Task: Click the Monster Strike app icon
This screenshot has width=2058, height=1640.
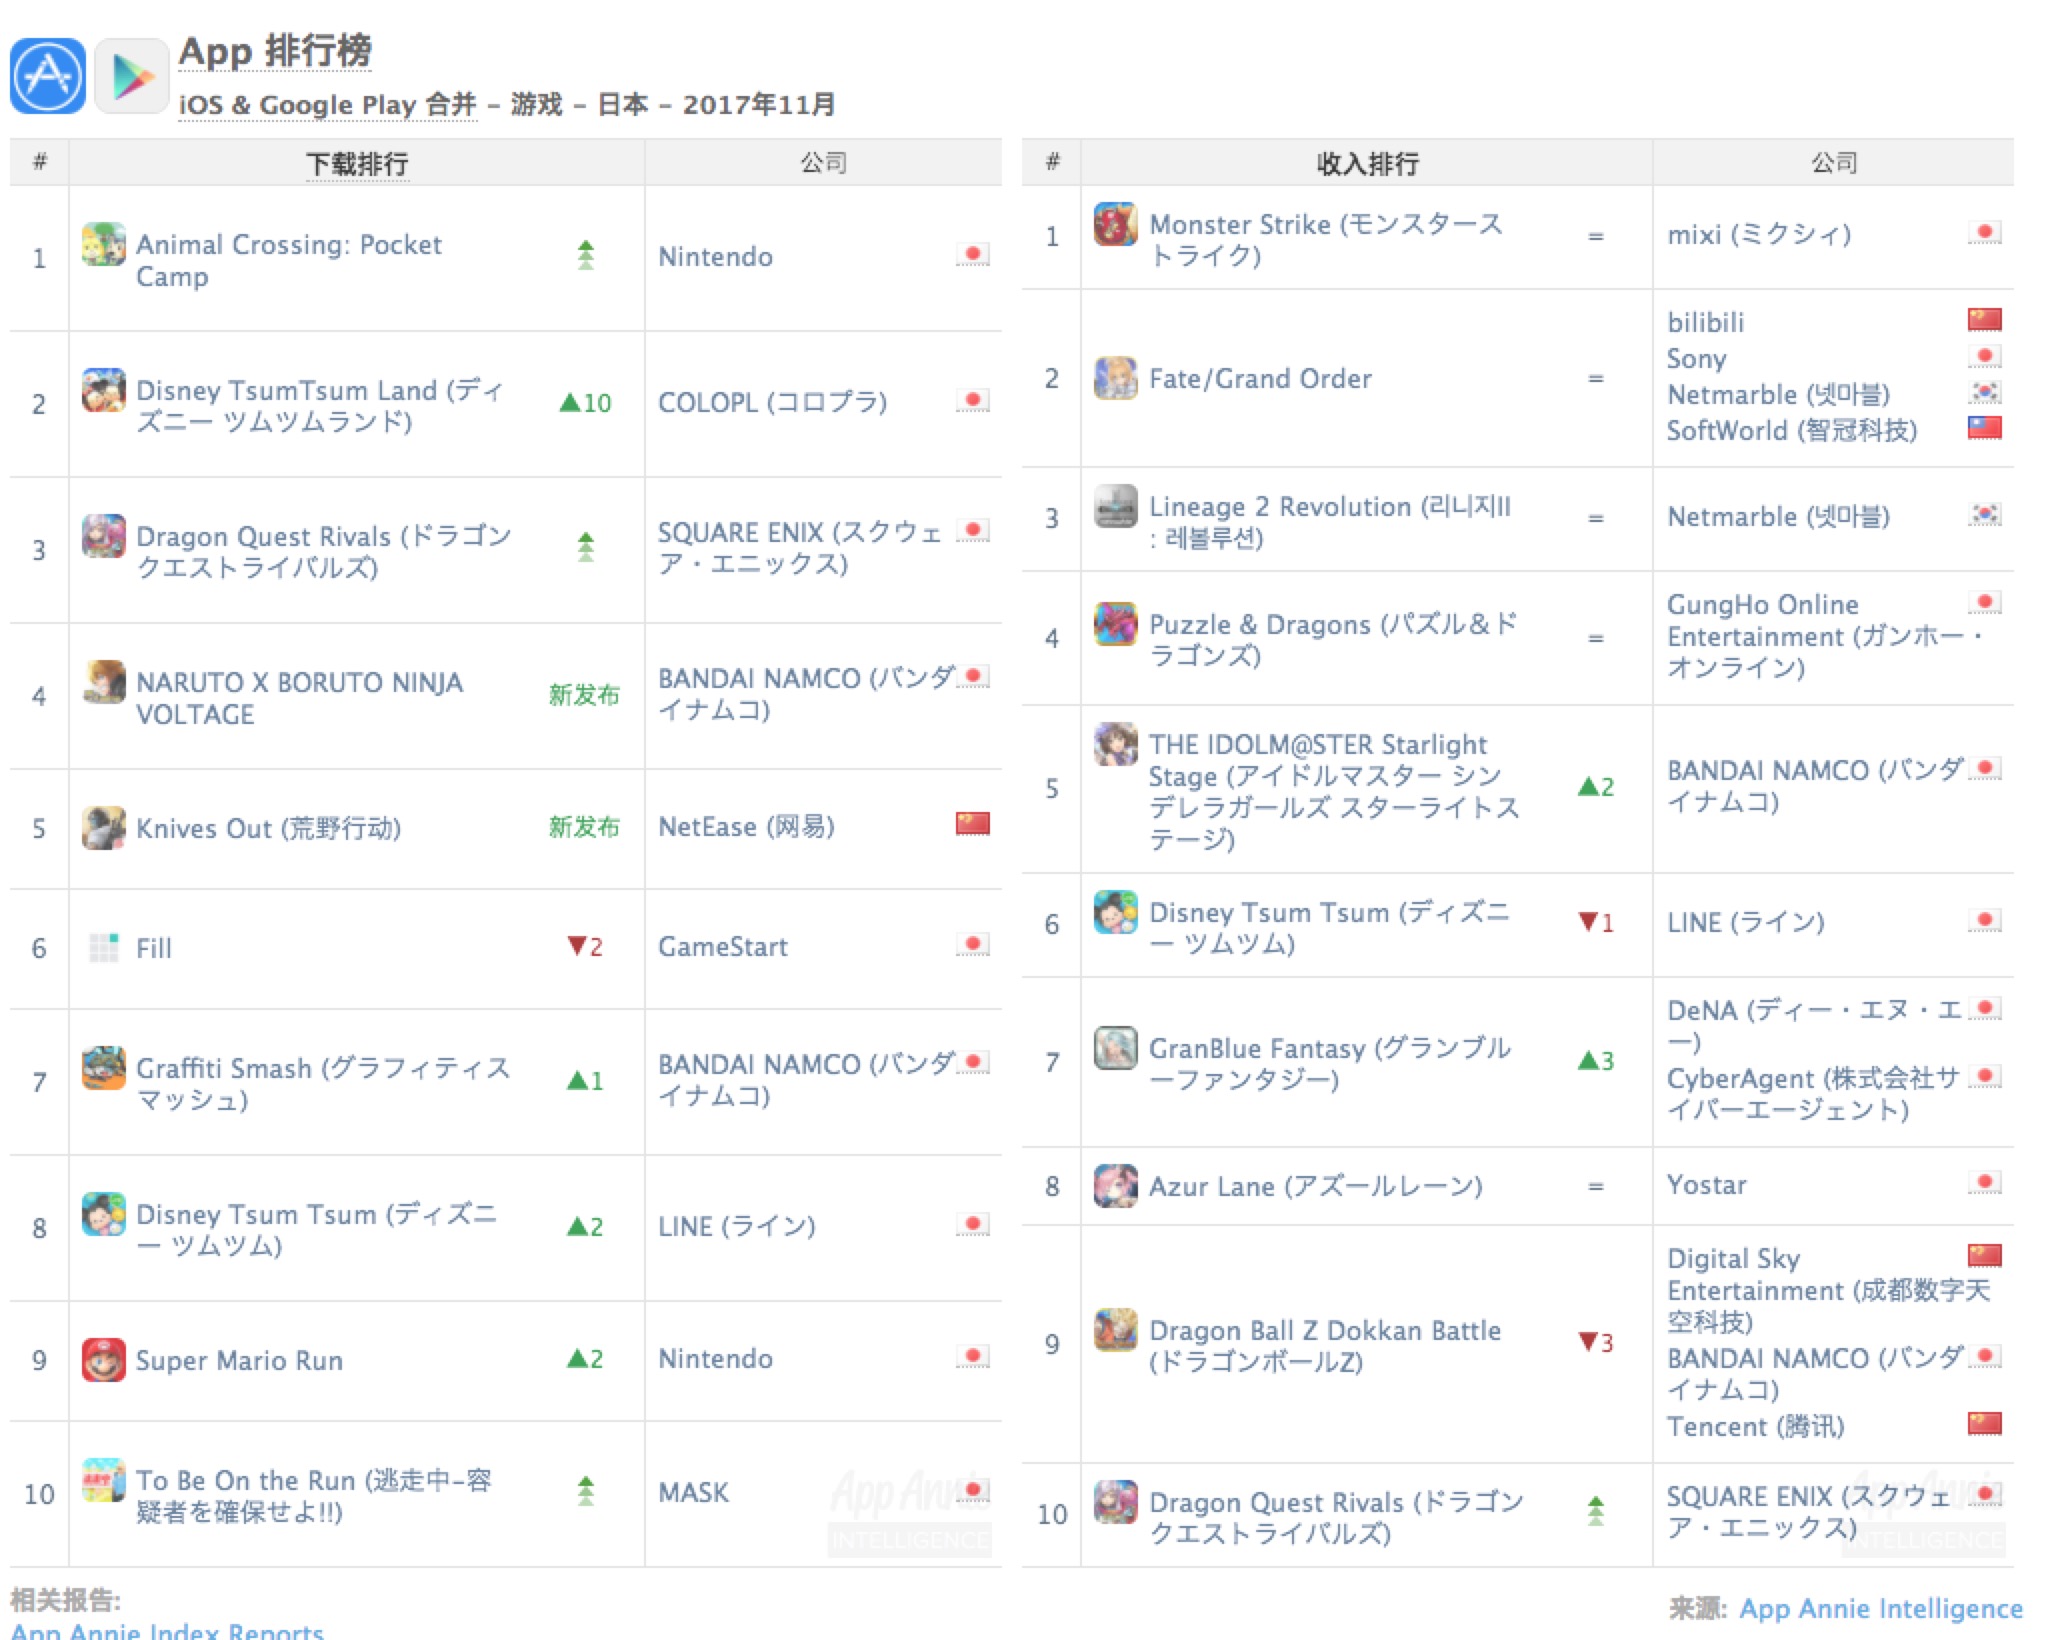Action: coord(1116,224)
